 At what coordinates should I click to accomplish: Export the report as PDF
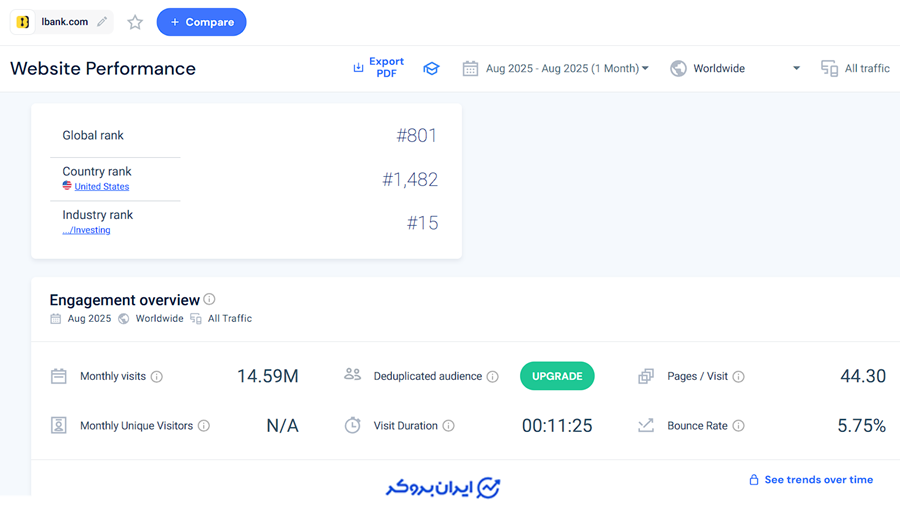[378, 68]
